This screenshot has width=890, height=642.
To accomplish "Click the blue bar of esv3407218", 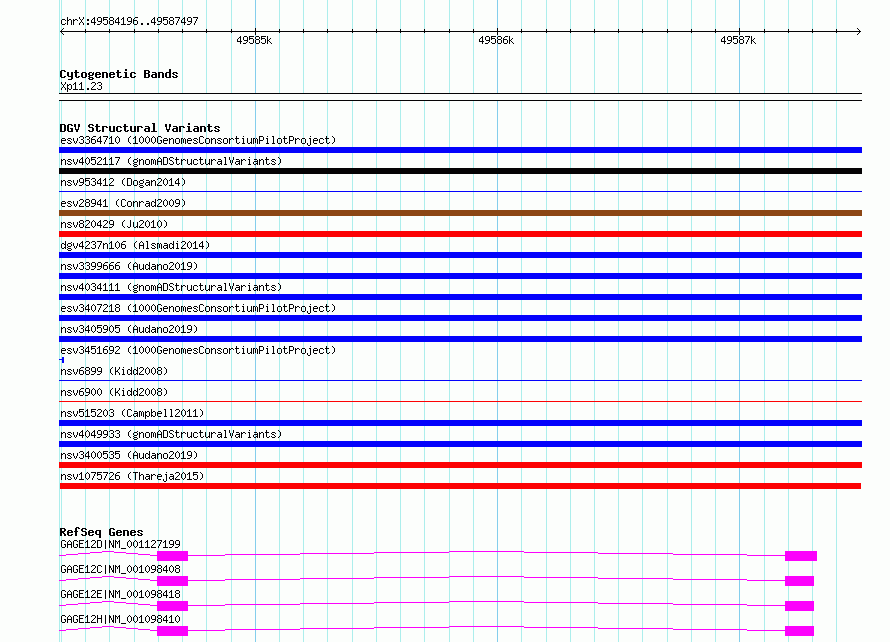I will (460, 318).
